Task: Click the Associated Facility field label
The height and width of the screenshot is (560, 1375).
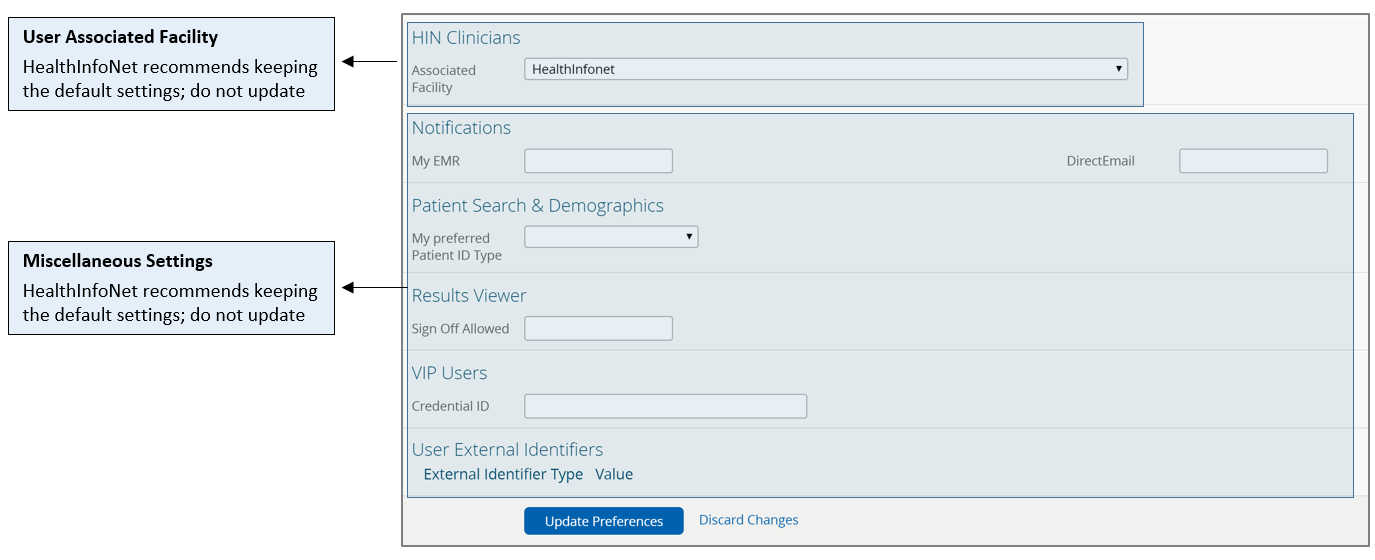Action: pyautogui.click(x=444, y=79)
